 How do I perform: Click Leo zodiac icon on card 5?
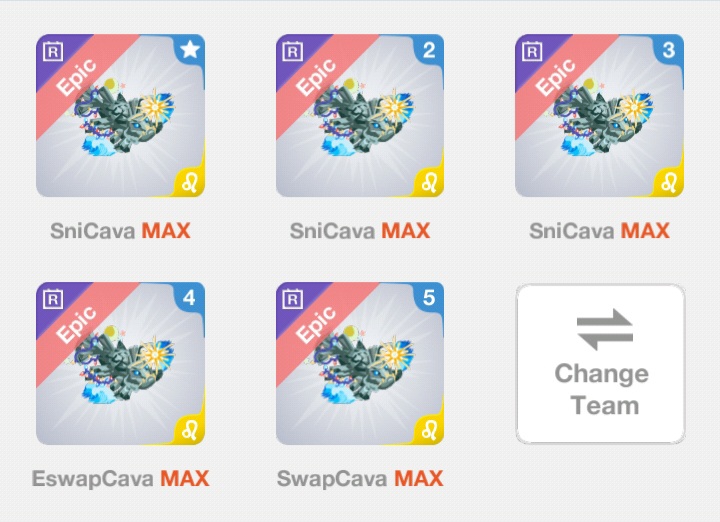pyautogui.click(x=429, y=430)
